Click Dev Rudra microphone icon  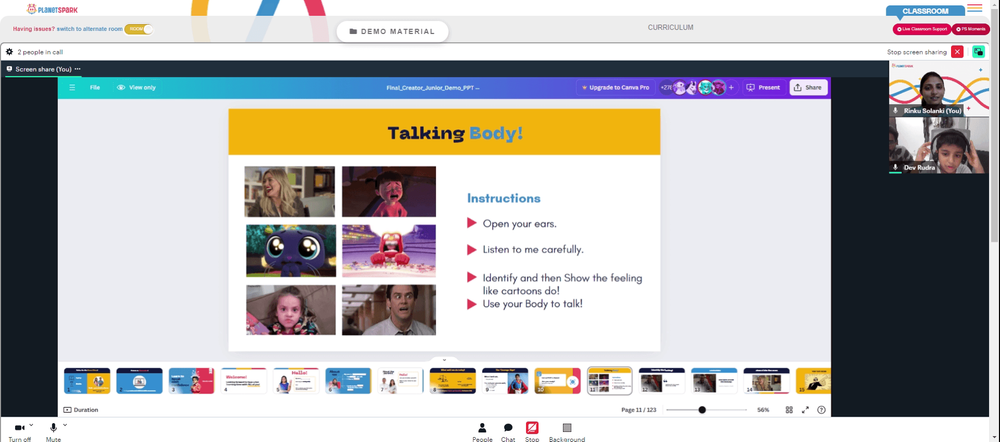(895, 167)
